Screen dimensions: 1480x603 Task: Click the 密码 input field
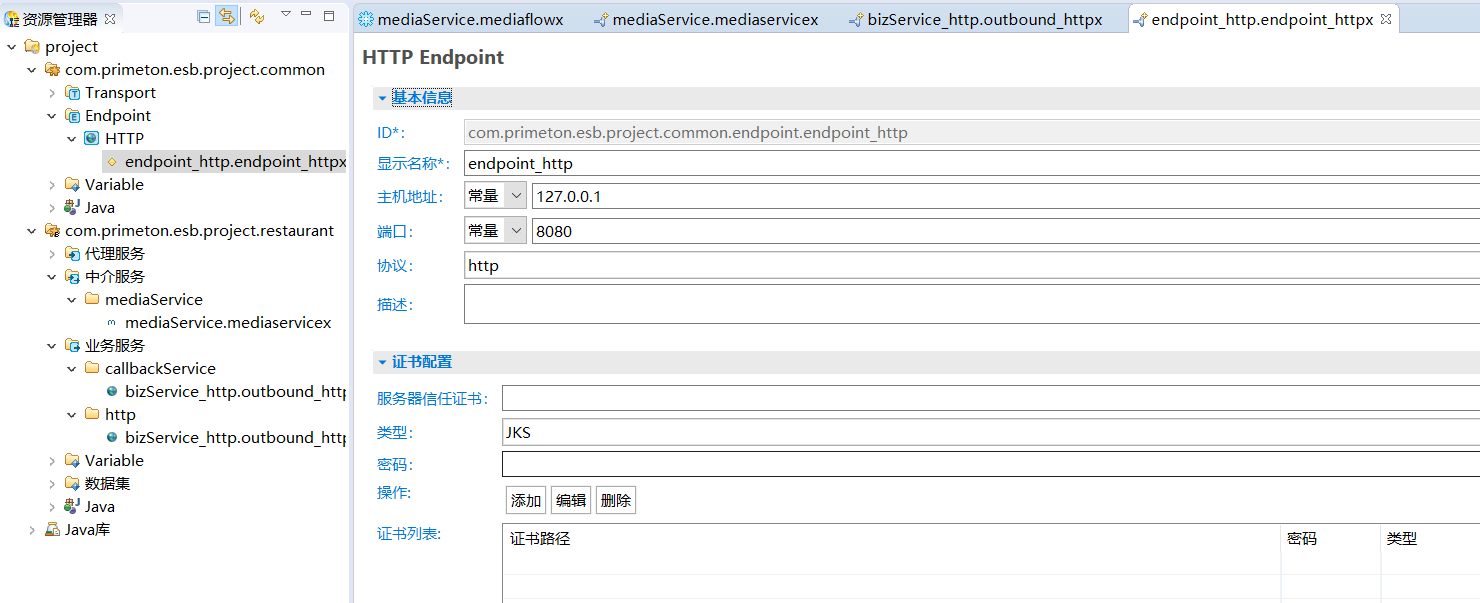990,464
